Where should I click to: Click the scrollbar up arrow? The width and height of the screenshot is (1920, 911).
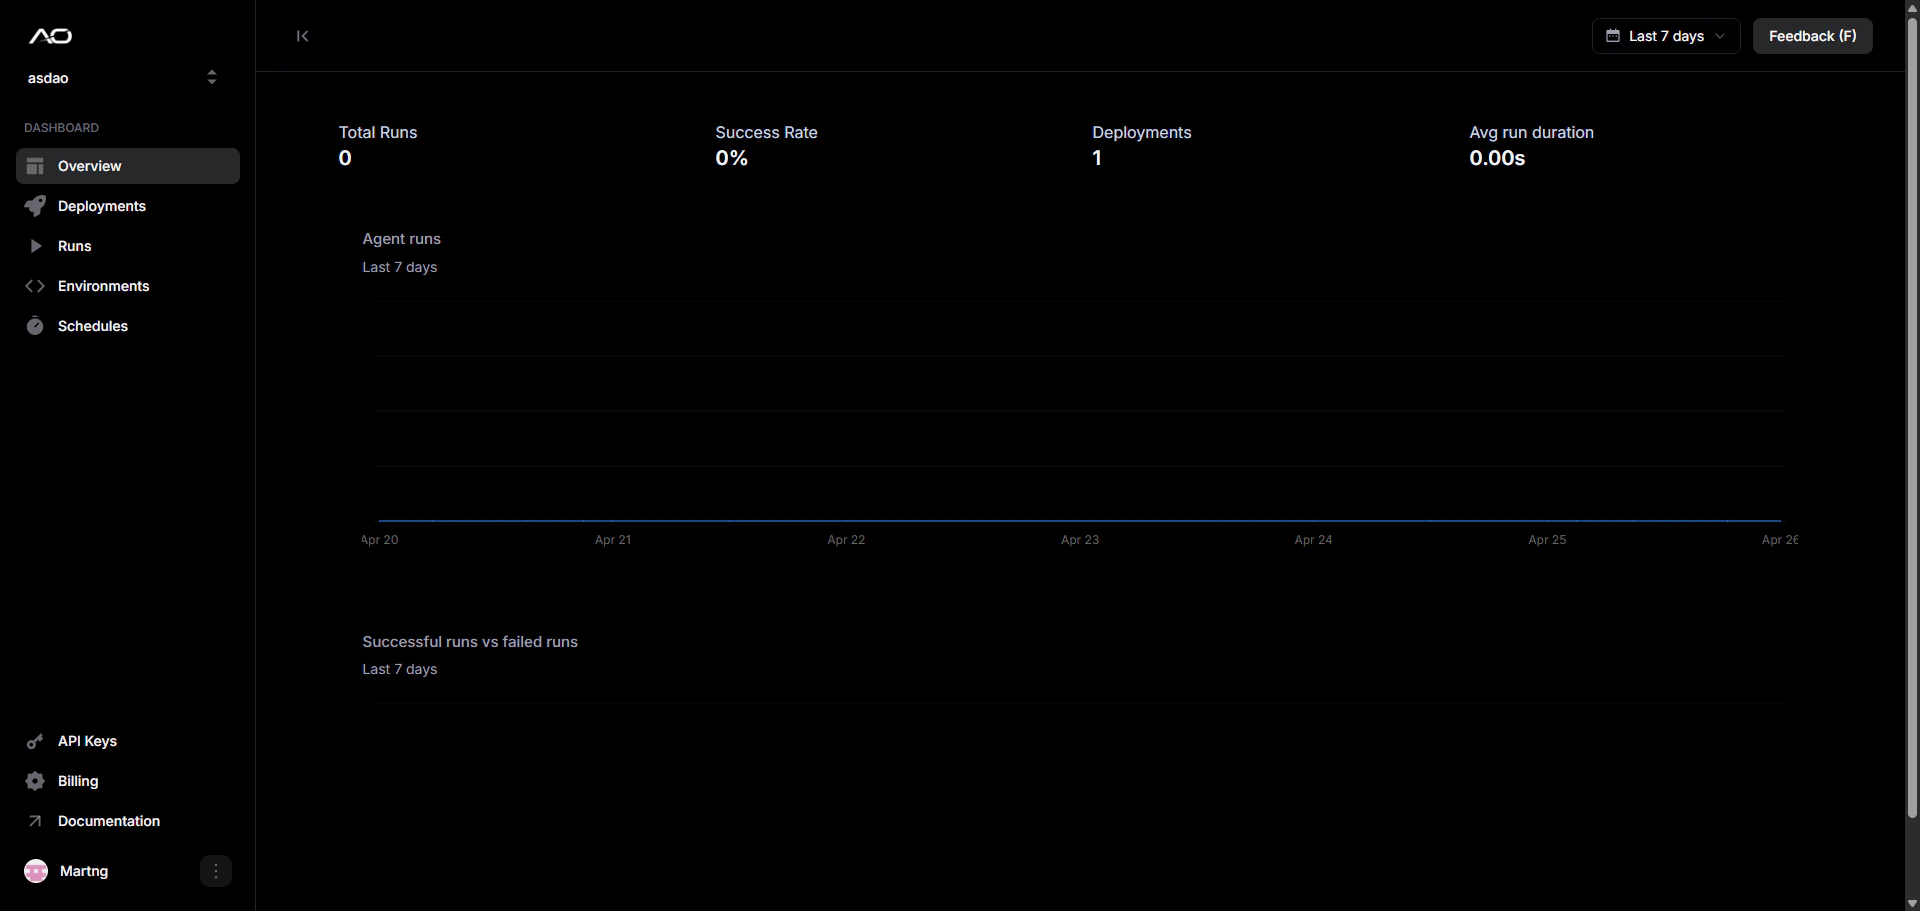tap(1912, 8)
